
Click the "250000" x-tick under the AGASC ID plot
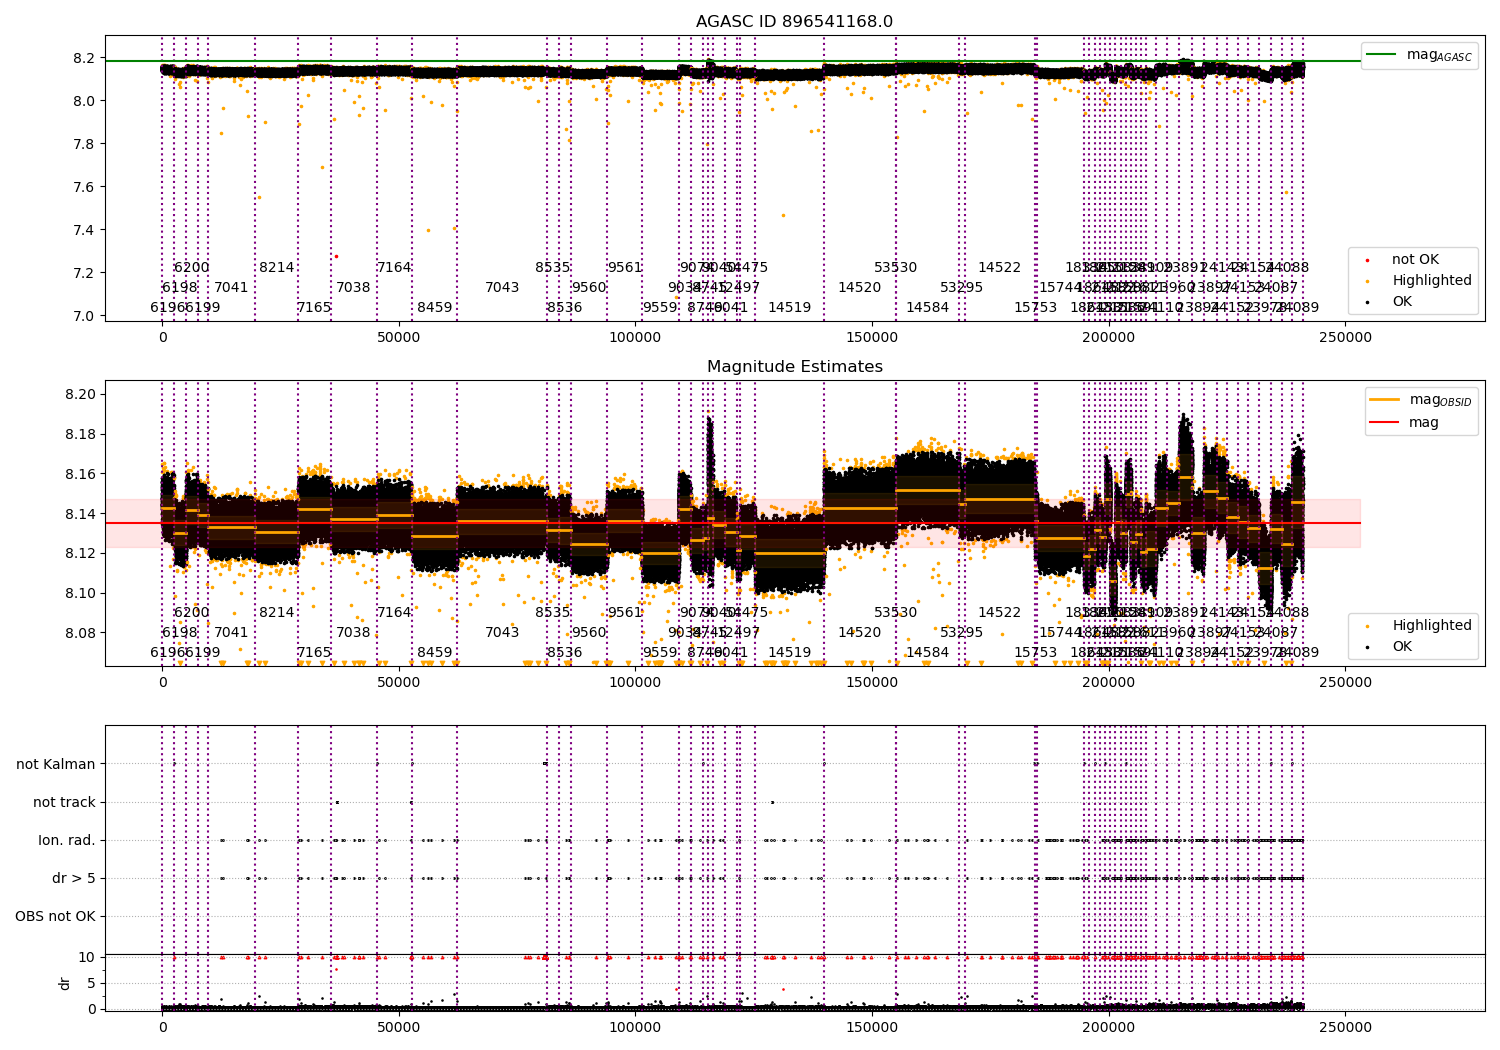click(x=1345, y=337)
